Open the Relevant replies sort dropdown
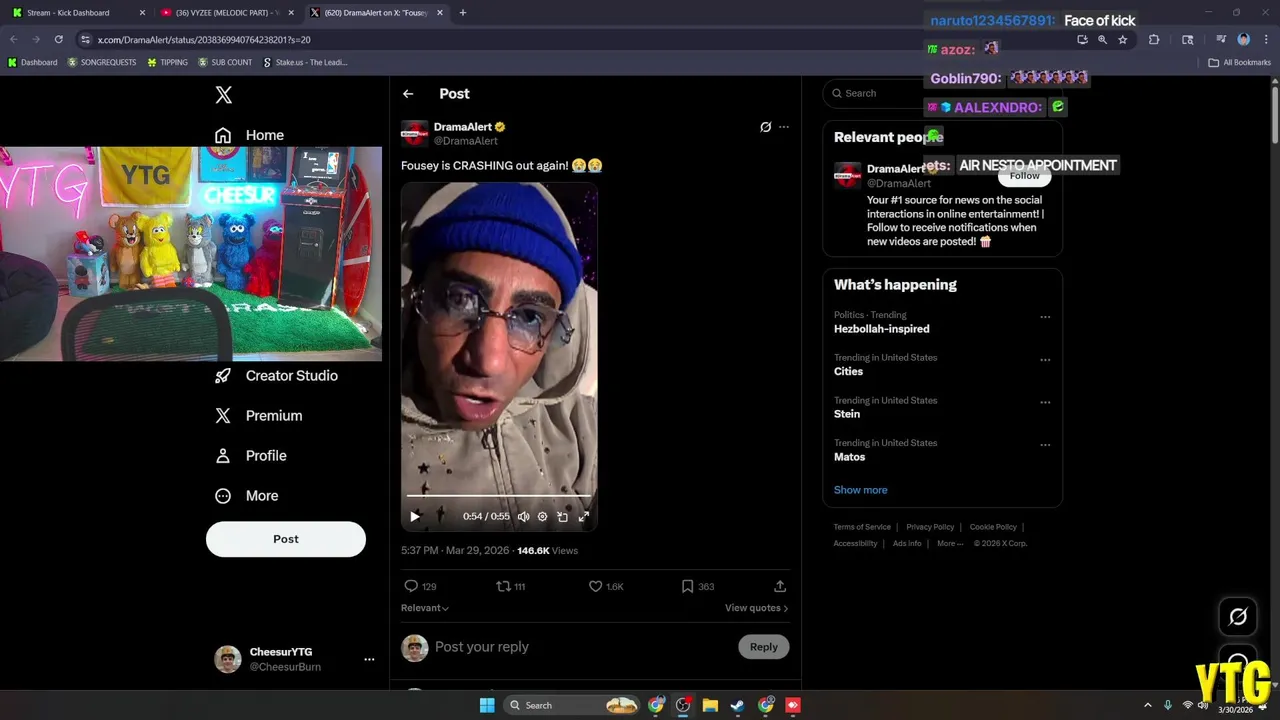The width and height of the screenshot is (1280, 720). (425, 608)
